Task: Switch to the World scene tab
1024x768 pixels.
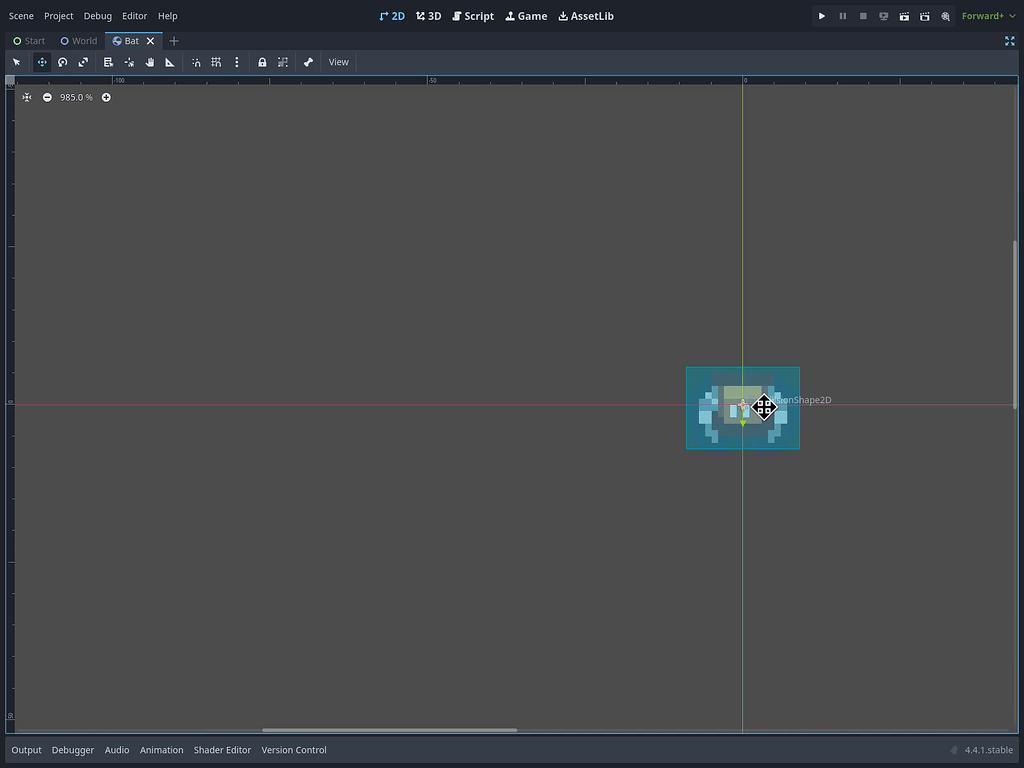Action: tap(79, 41)
